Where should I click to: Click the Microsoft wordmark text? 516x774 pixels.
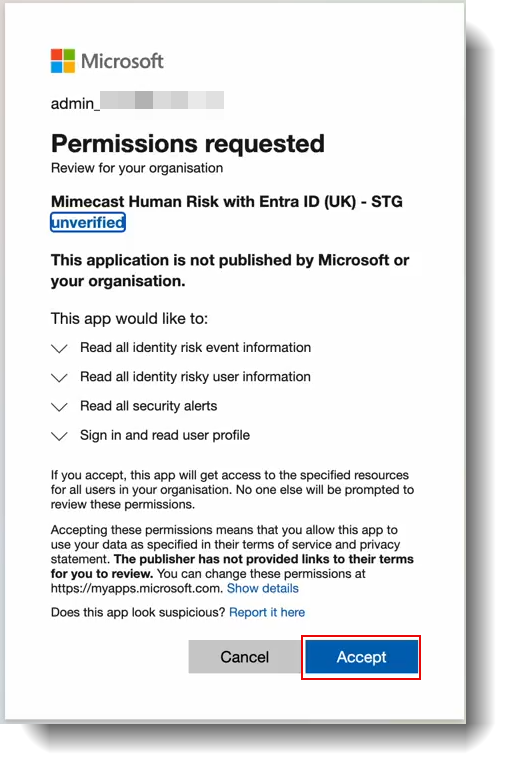(x=122, y=61)
